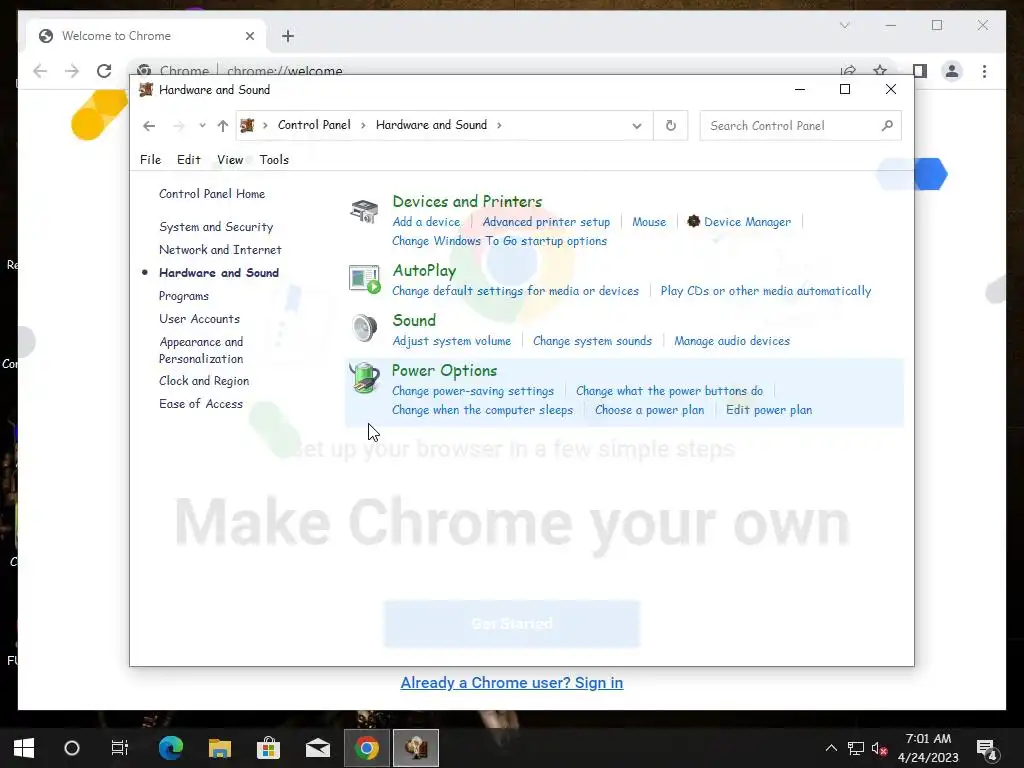
Task: Open the Tools menu
Action: [274, 159]
